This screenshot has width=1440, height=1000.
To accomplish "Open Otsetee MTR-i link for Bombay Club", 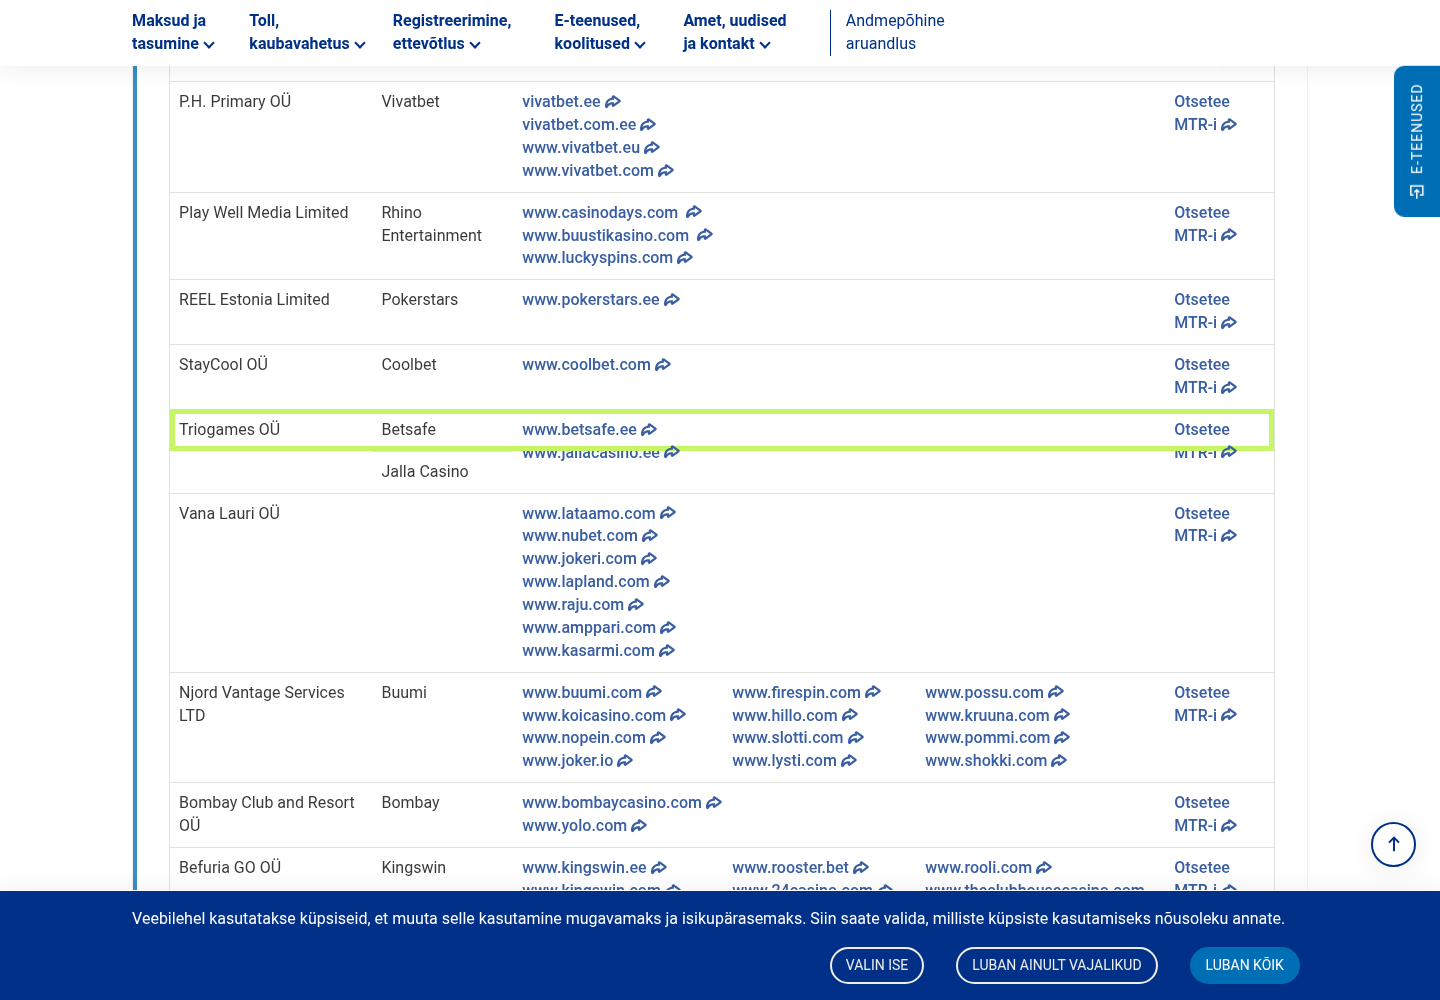I will click(1205, 814).
